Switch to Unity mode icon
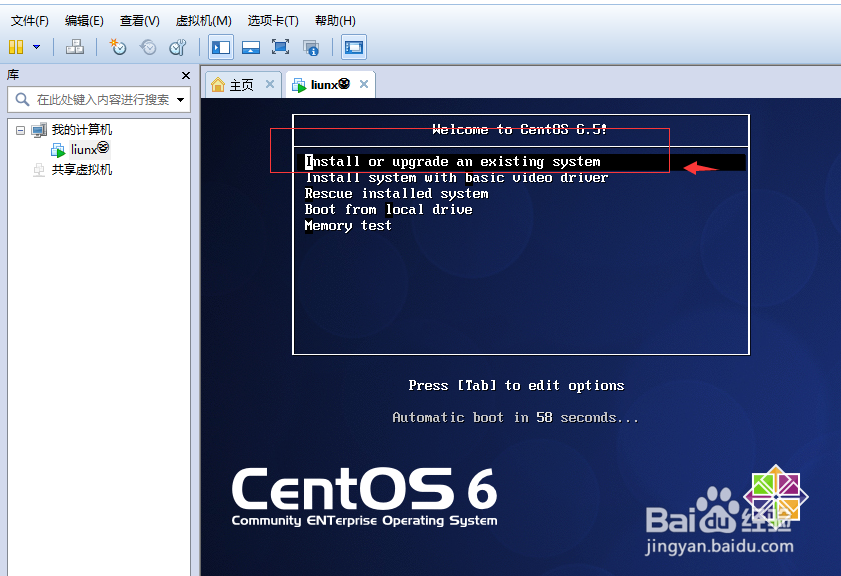841x576 pixels. click(x=311, y=47)
